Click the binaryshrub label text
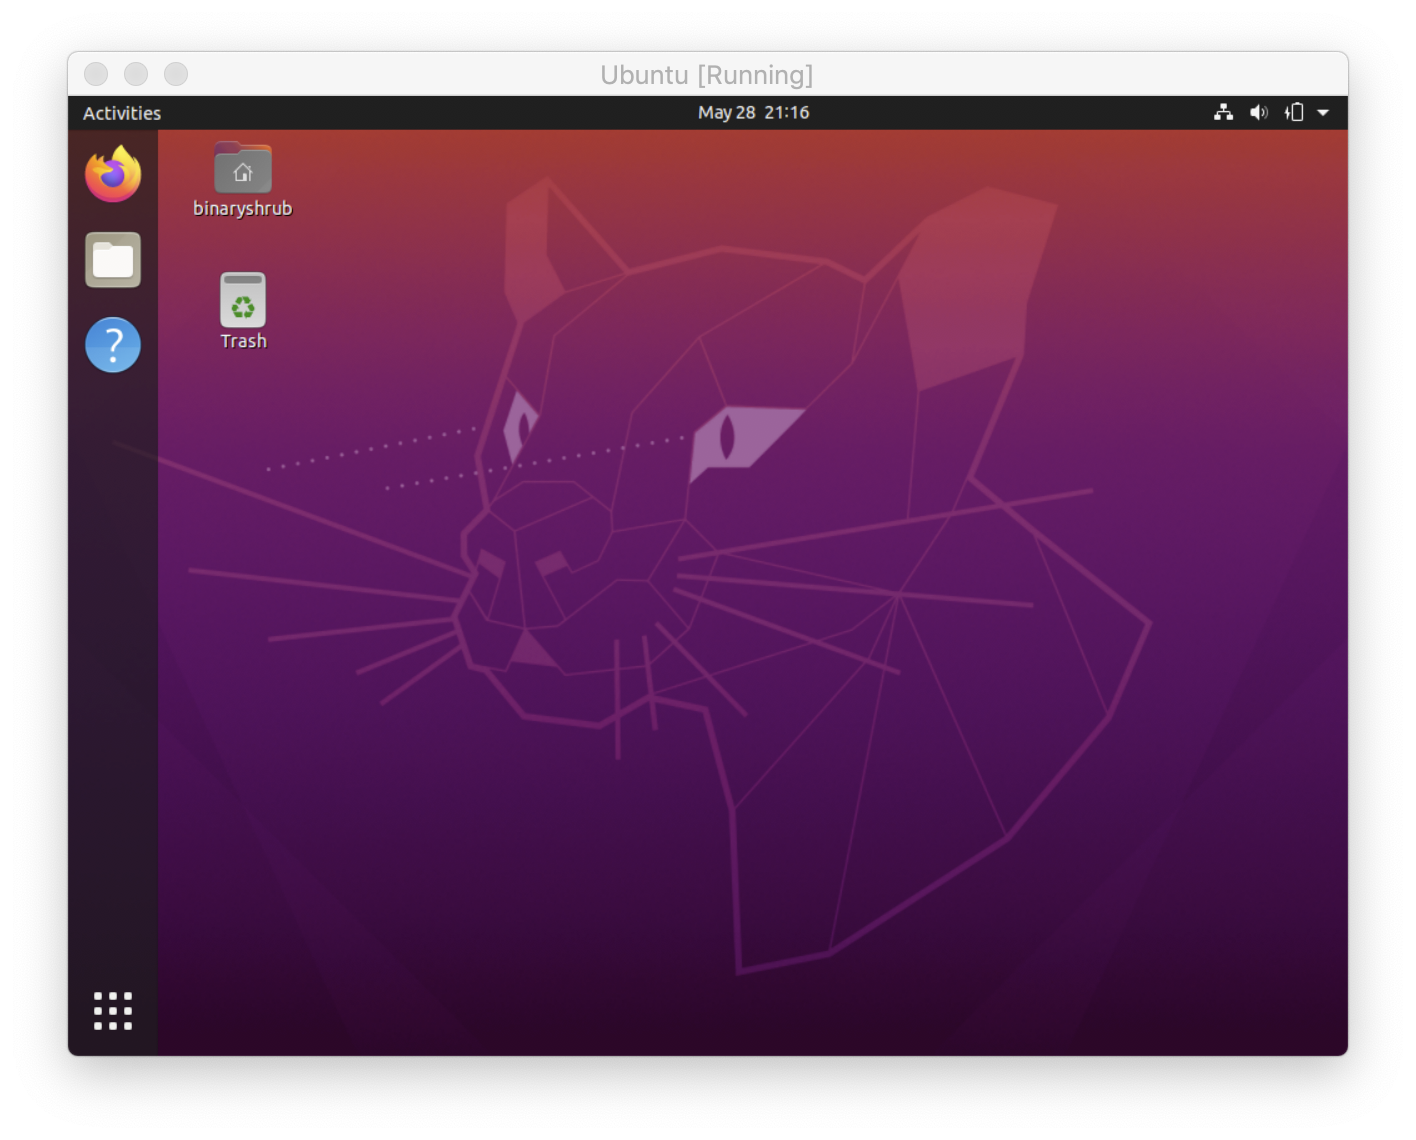The height and width of the screenshot is (1140, 1416). coord(243,208)
